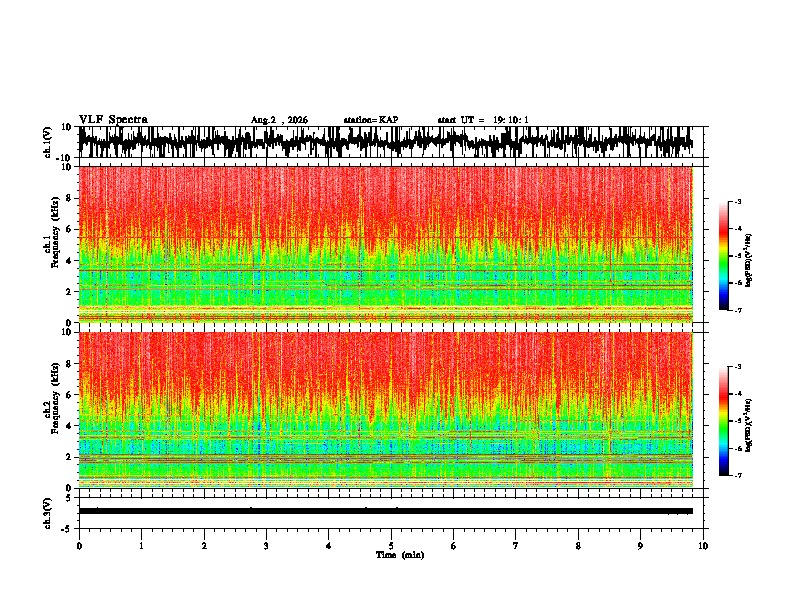The image size is (792, 612).
Task: Click the 5 minute tick on time axis
Action: coord(391,546)
